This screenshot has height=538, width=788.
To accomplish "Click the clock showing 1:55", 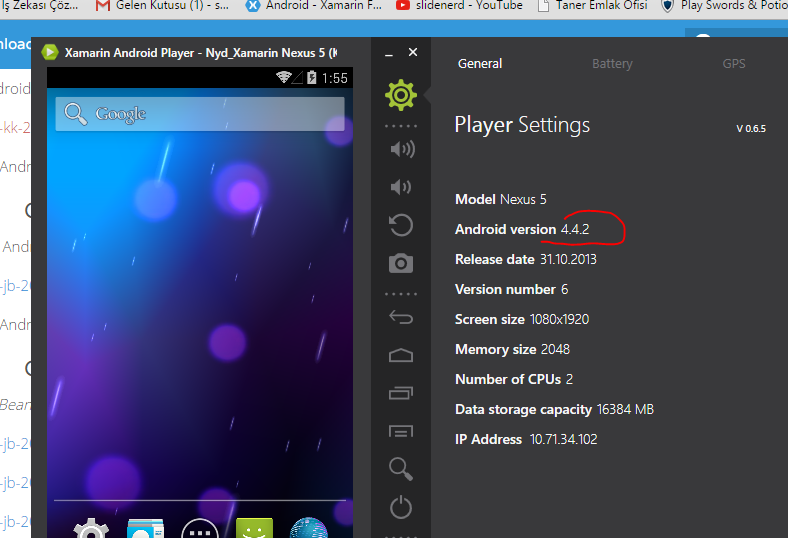I will 335,78.
